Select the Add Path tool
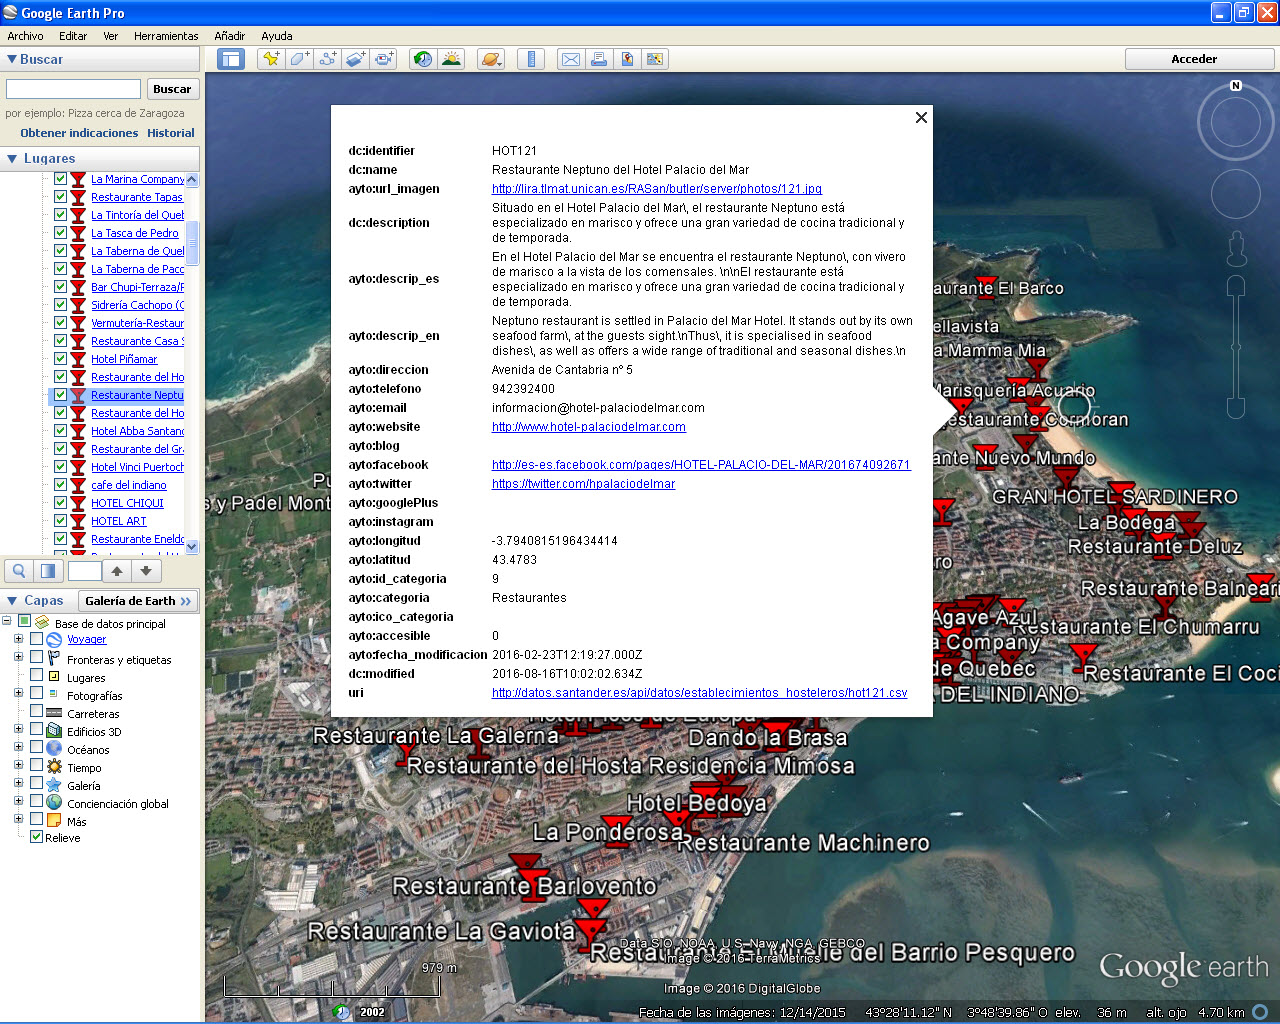 [327, 59]
